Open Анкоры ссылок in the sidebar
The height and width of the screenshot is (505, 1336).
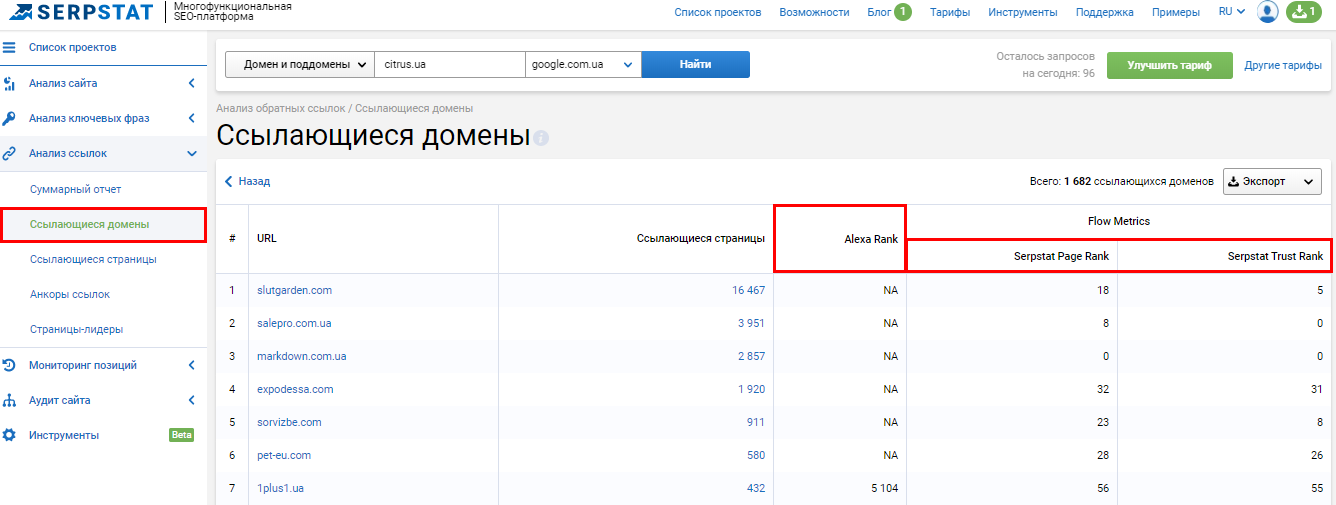70,294
